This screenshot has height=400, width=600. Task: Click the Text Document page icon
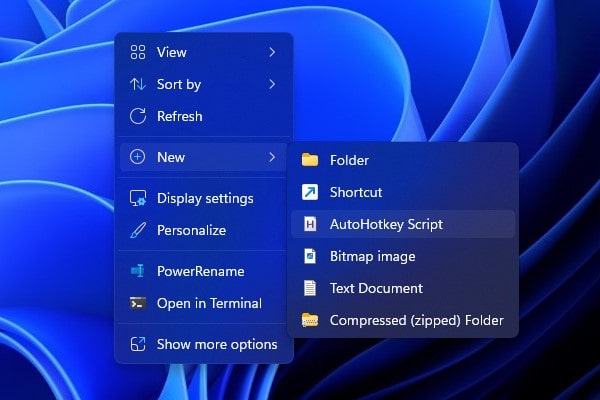pyautogui.click(x=310, y=288)
